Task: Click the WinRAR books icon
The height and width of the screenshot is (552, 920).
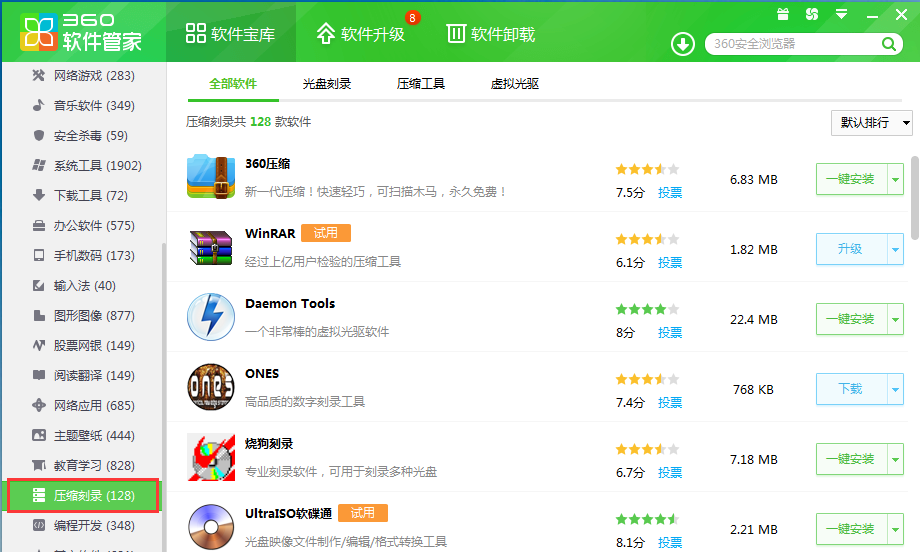Action: [x=211, y=248]
